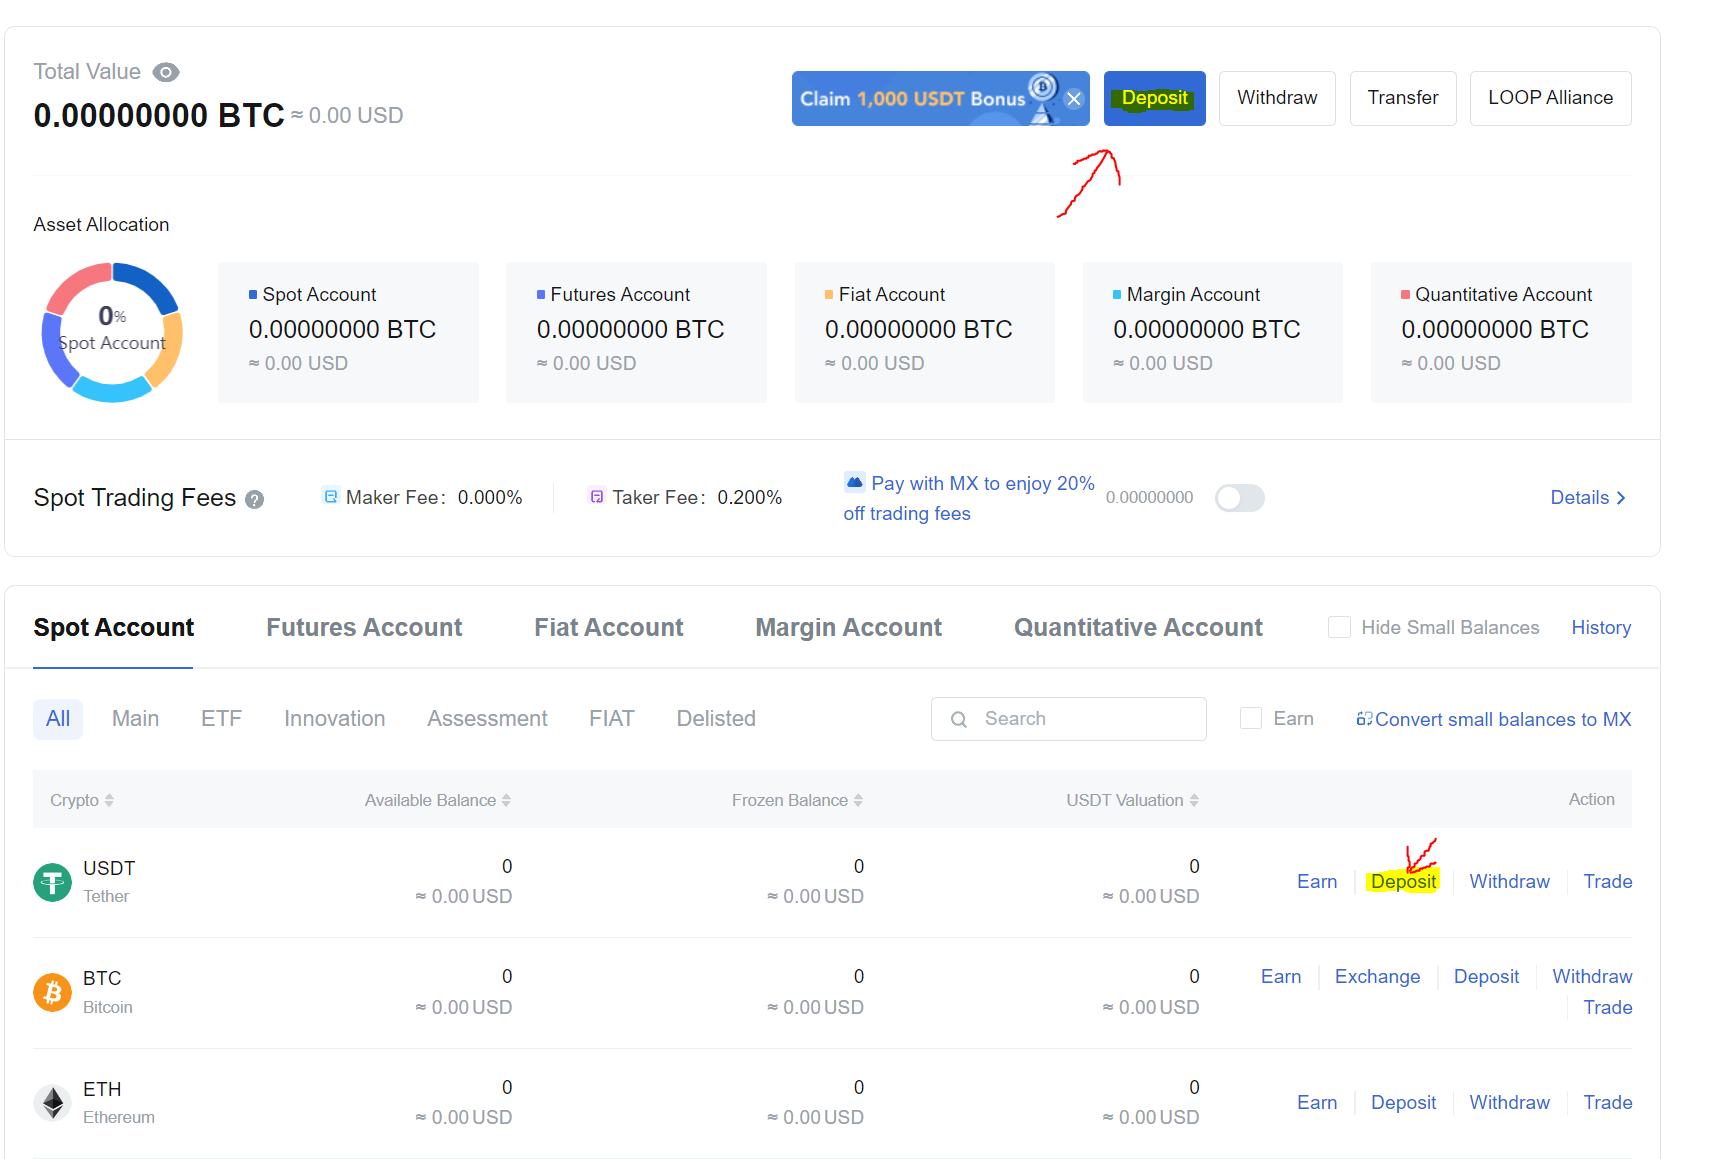Click the Taker Fee icon
Viewport: 1731px width, 1159px height.
pos(597,496)
